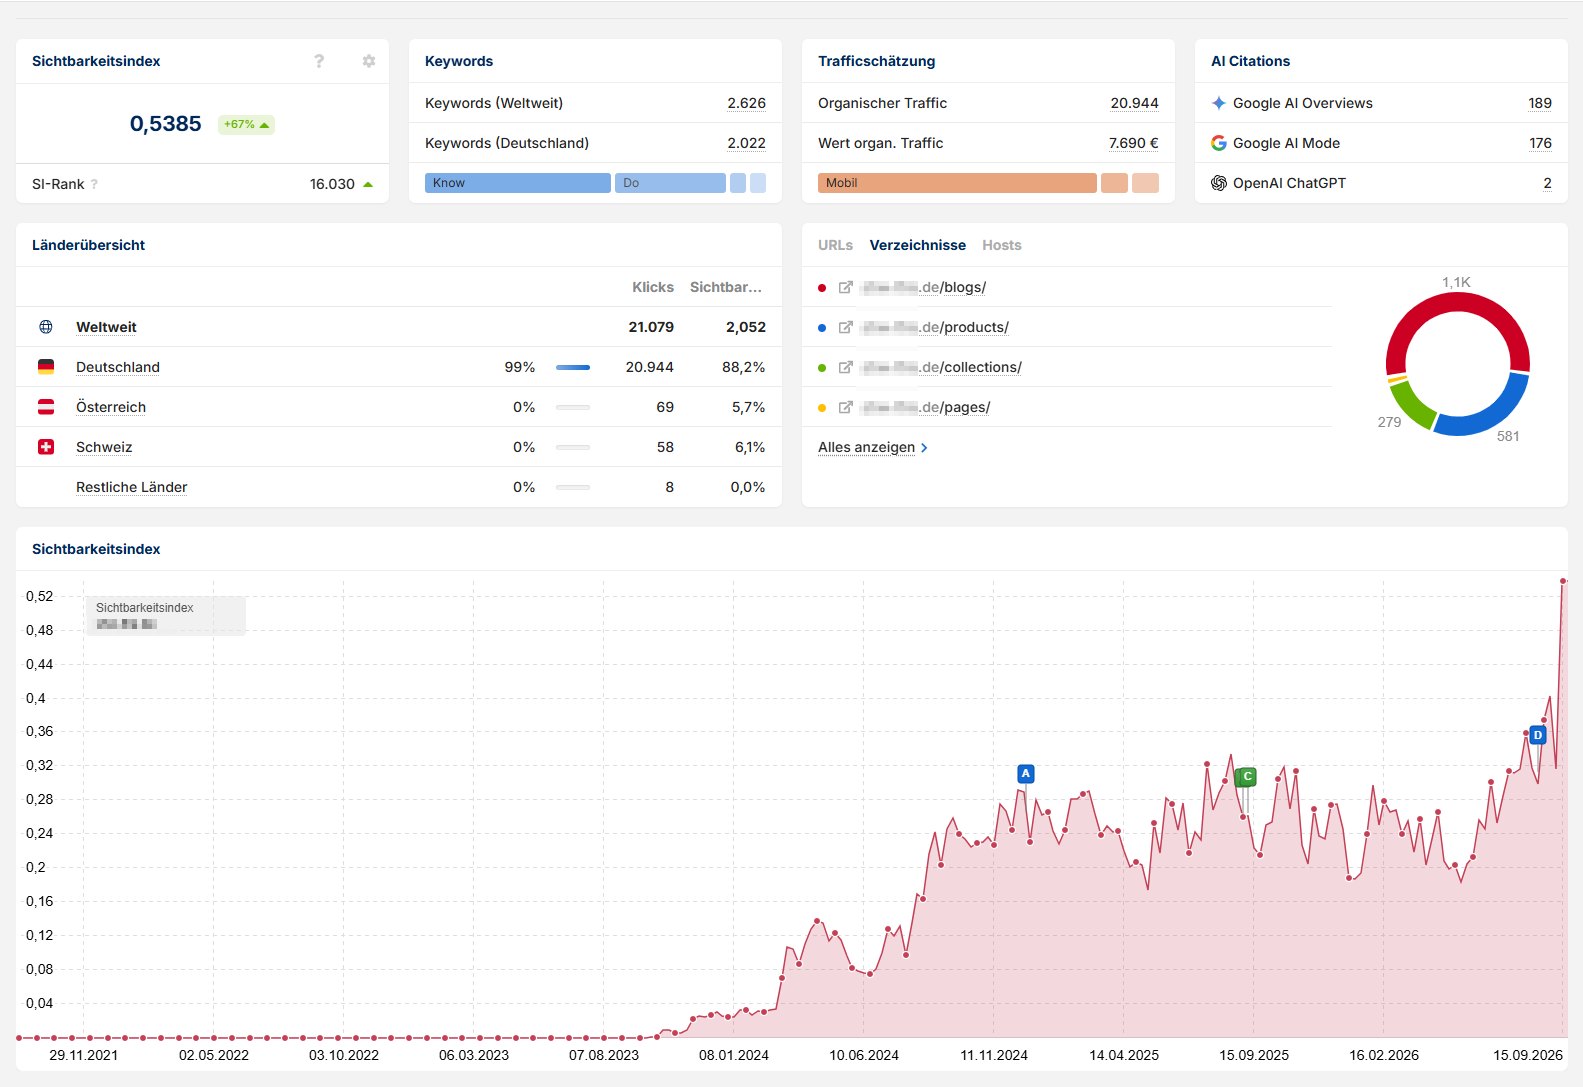Viewport: 1583px width, 1087px height.
Task: Click the Österreich country link
Action: 111,407
